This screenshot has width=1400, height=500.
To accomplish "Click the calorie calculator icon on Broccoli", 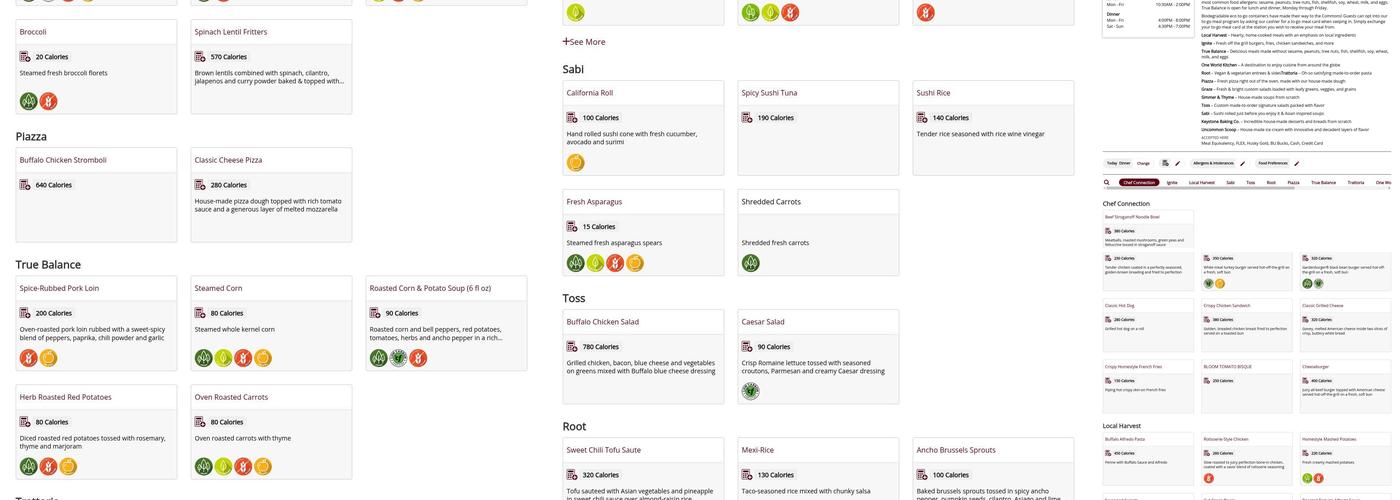I will pos(25,57).
